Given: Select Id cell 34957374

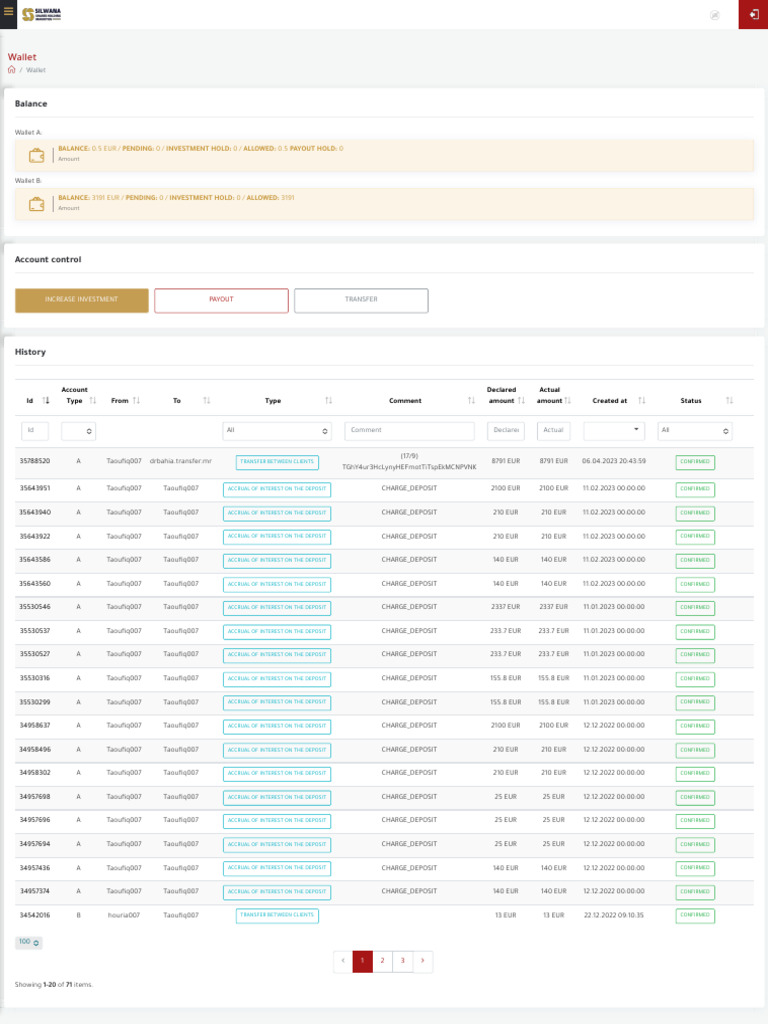Looking at the screenshot, I should click(x=35, y=891).
